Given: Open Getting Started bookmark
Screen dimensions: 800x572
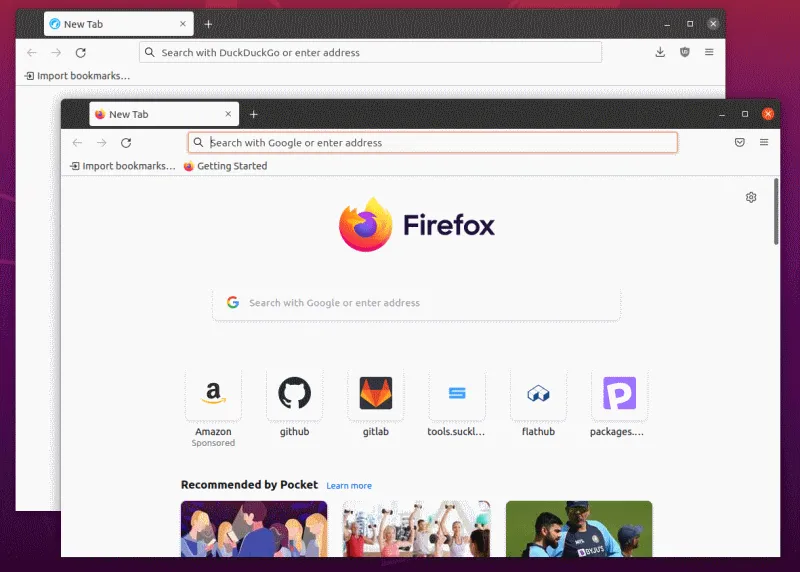Looking at the screenshot, I should pyautogui.click(x=226, y=166).
